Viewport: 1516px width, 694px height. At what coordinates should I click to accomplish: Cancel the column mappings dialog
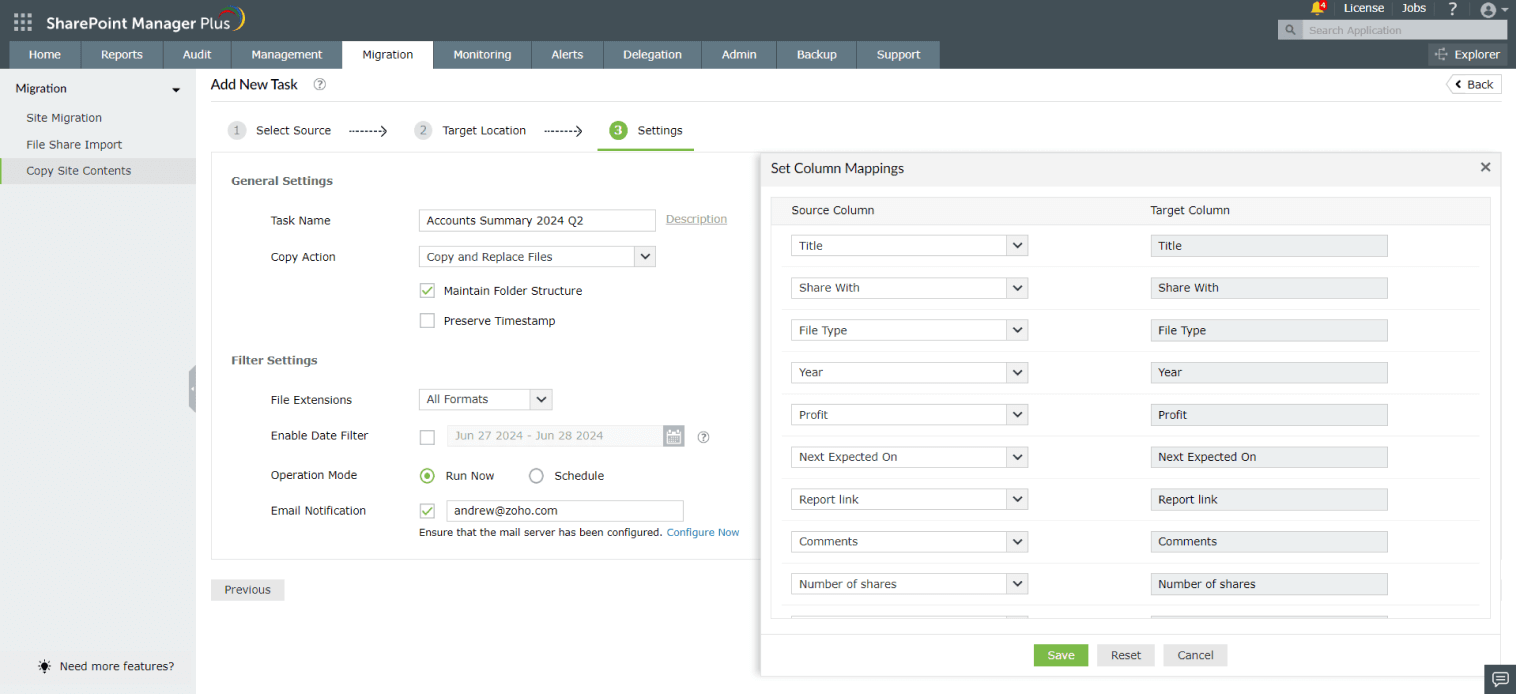1195,655
